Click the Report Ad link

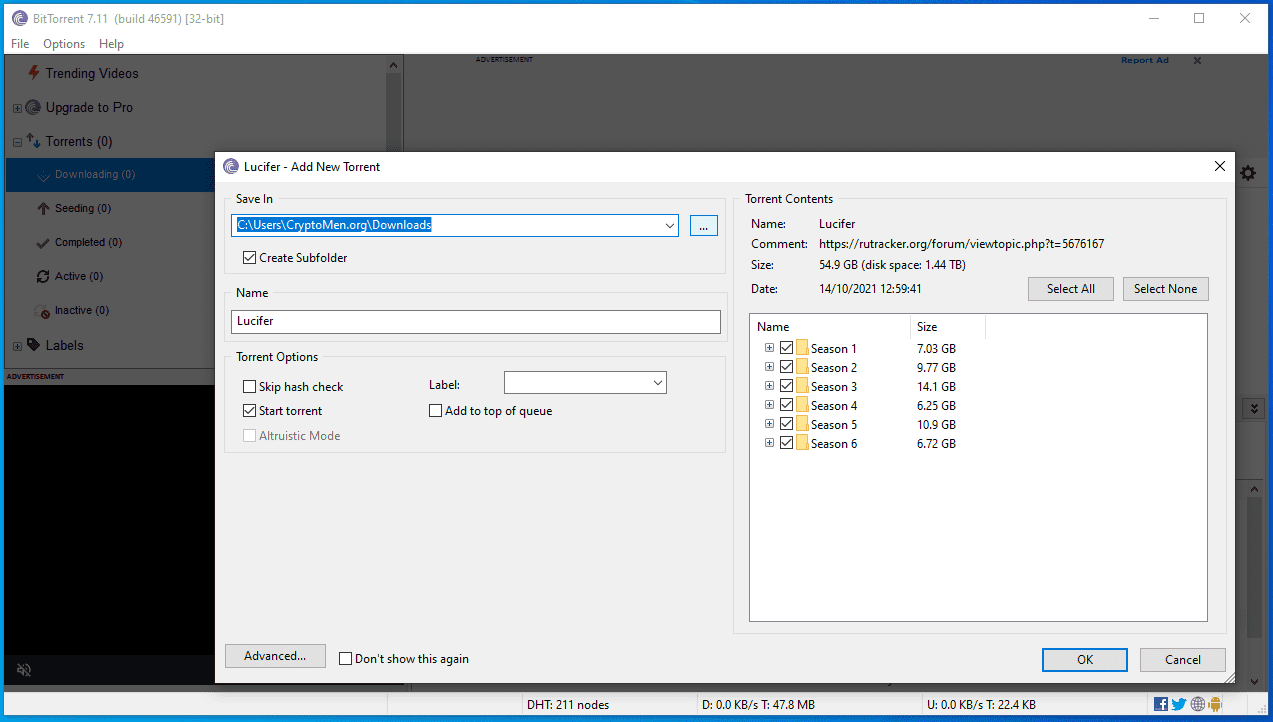click(1144, 60)
